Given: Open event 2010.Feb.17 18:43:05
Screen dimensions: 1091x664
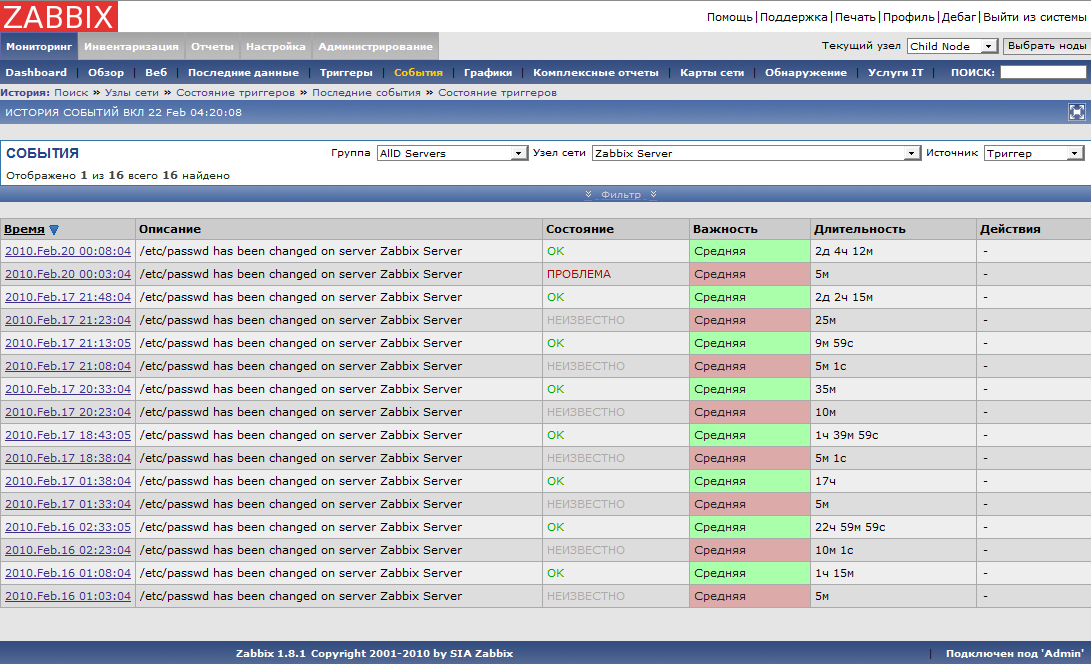Looking at the screenshot, I should pos(67,435).
